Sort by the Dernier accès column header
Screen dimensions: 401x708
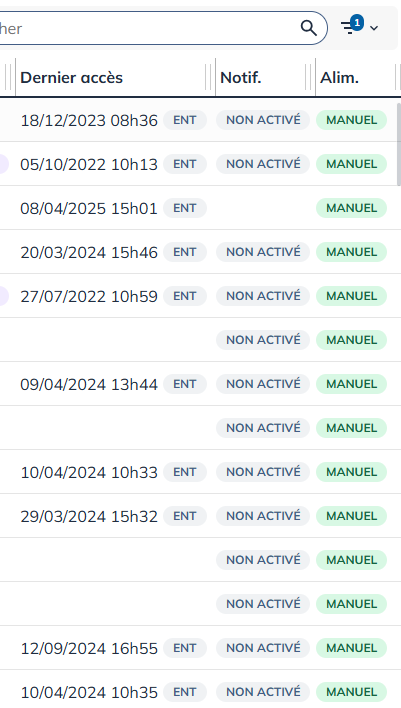point(71,78)
